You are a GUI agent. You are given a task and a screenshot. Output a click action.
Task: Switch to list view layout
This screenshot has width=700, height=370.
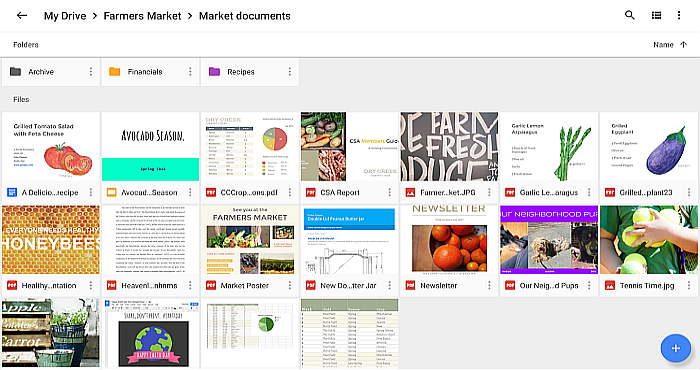(656, 15)
